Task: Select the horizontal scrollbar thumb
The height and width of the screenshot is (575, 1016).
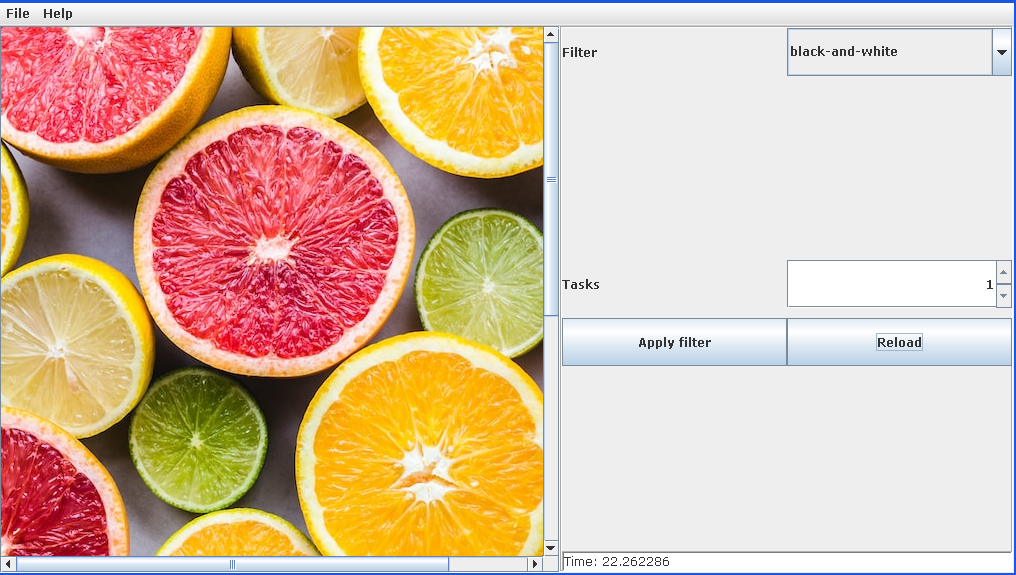Action: click(232, 565)
